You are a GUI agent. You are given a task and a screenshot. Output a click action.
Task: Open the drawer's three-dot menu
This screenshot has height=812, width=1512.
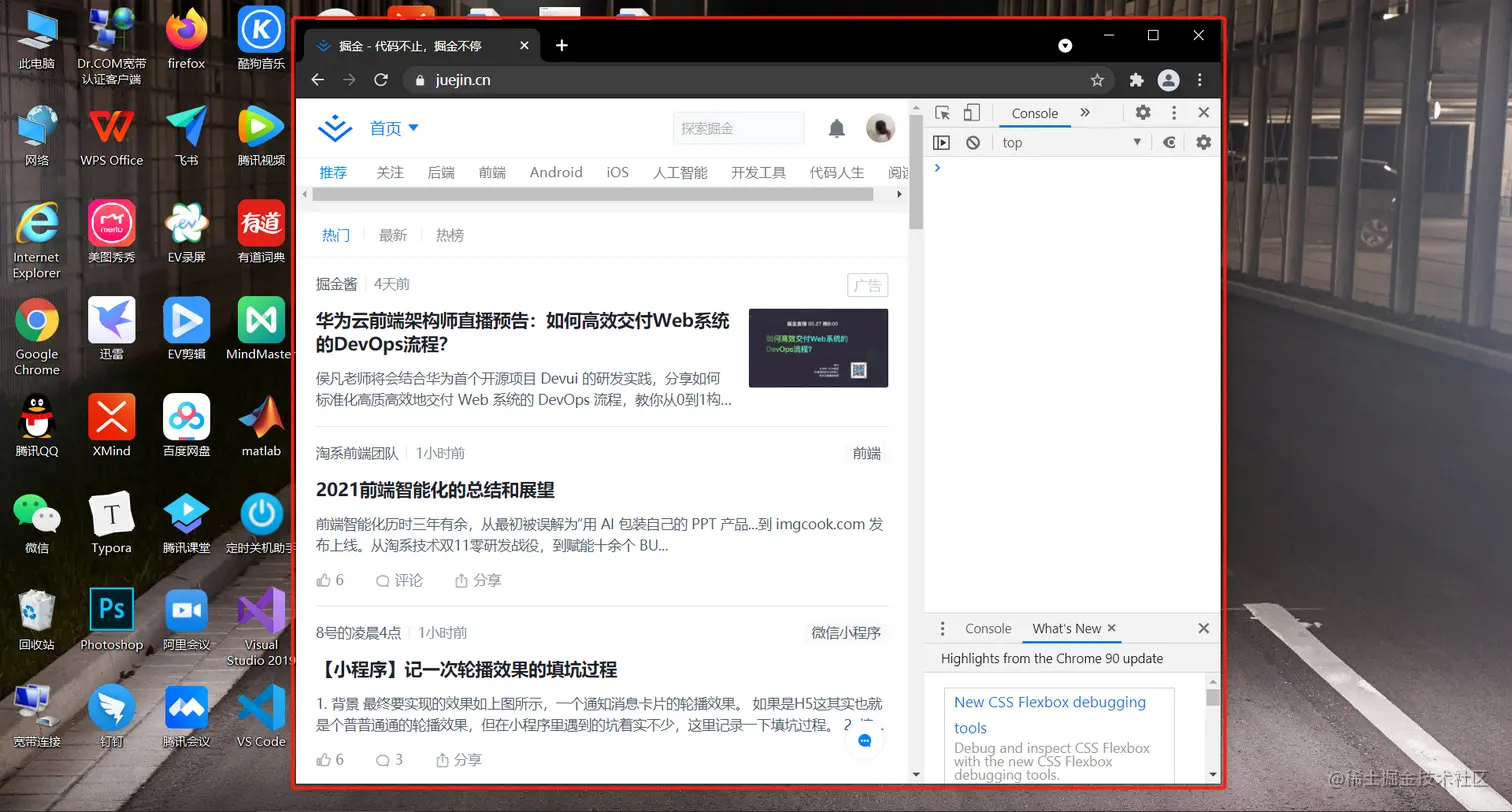coord(942,629)
